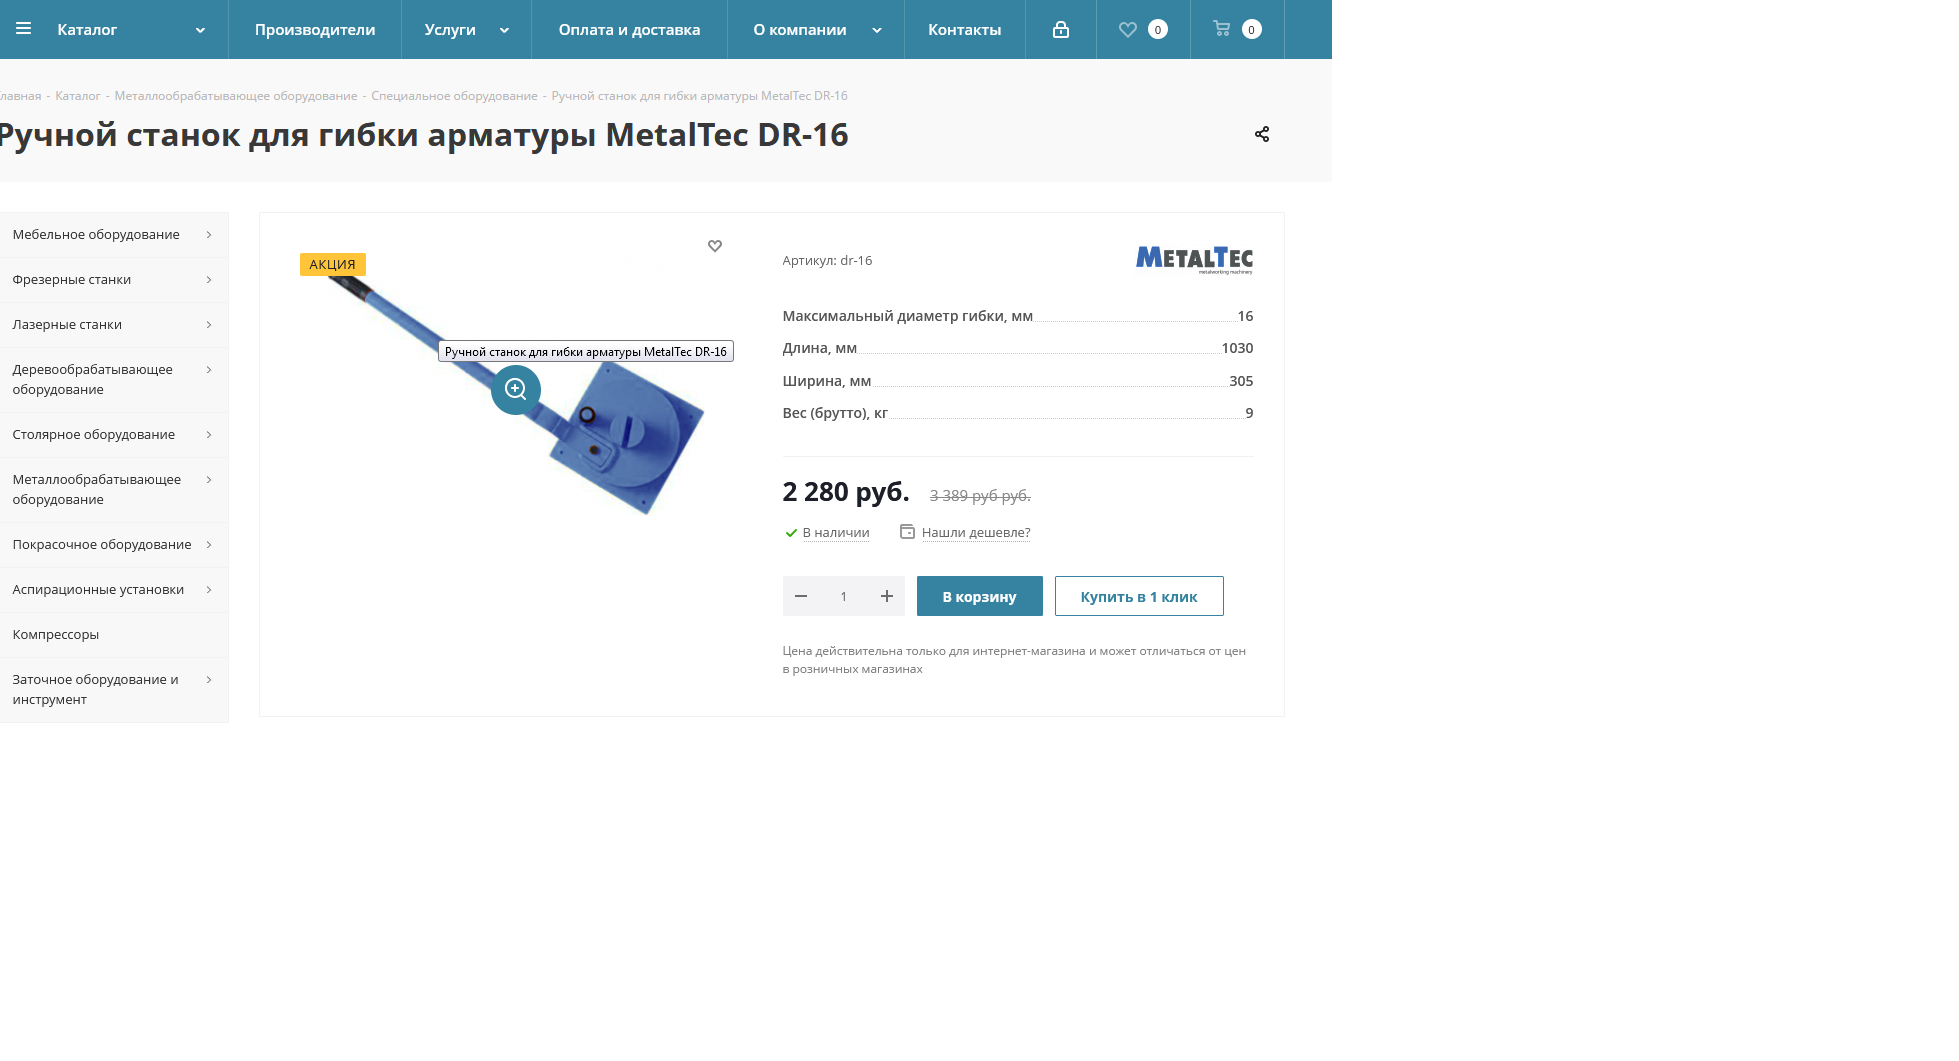Open Лазерные станки sidebar category

click(114, 325)
